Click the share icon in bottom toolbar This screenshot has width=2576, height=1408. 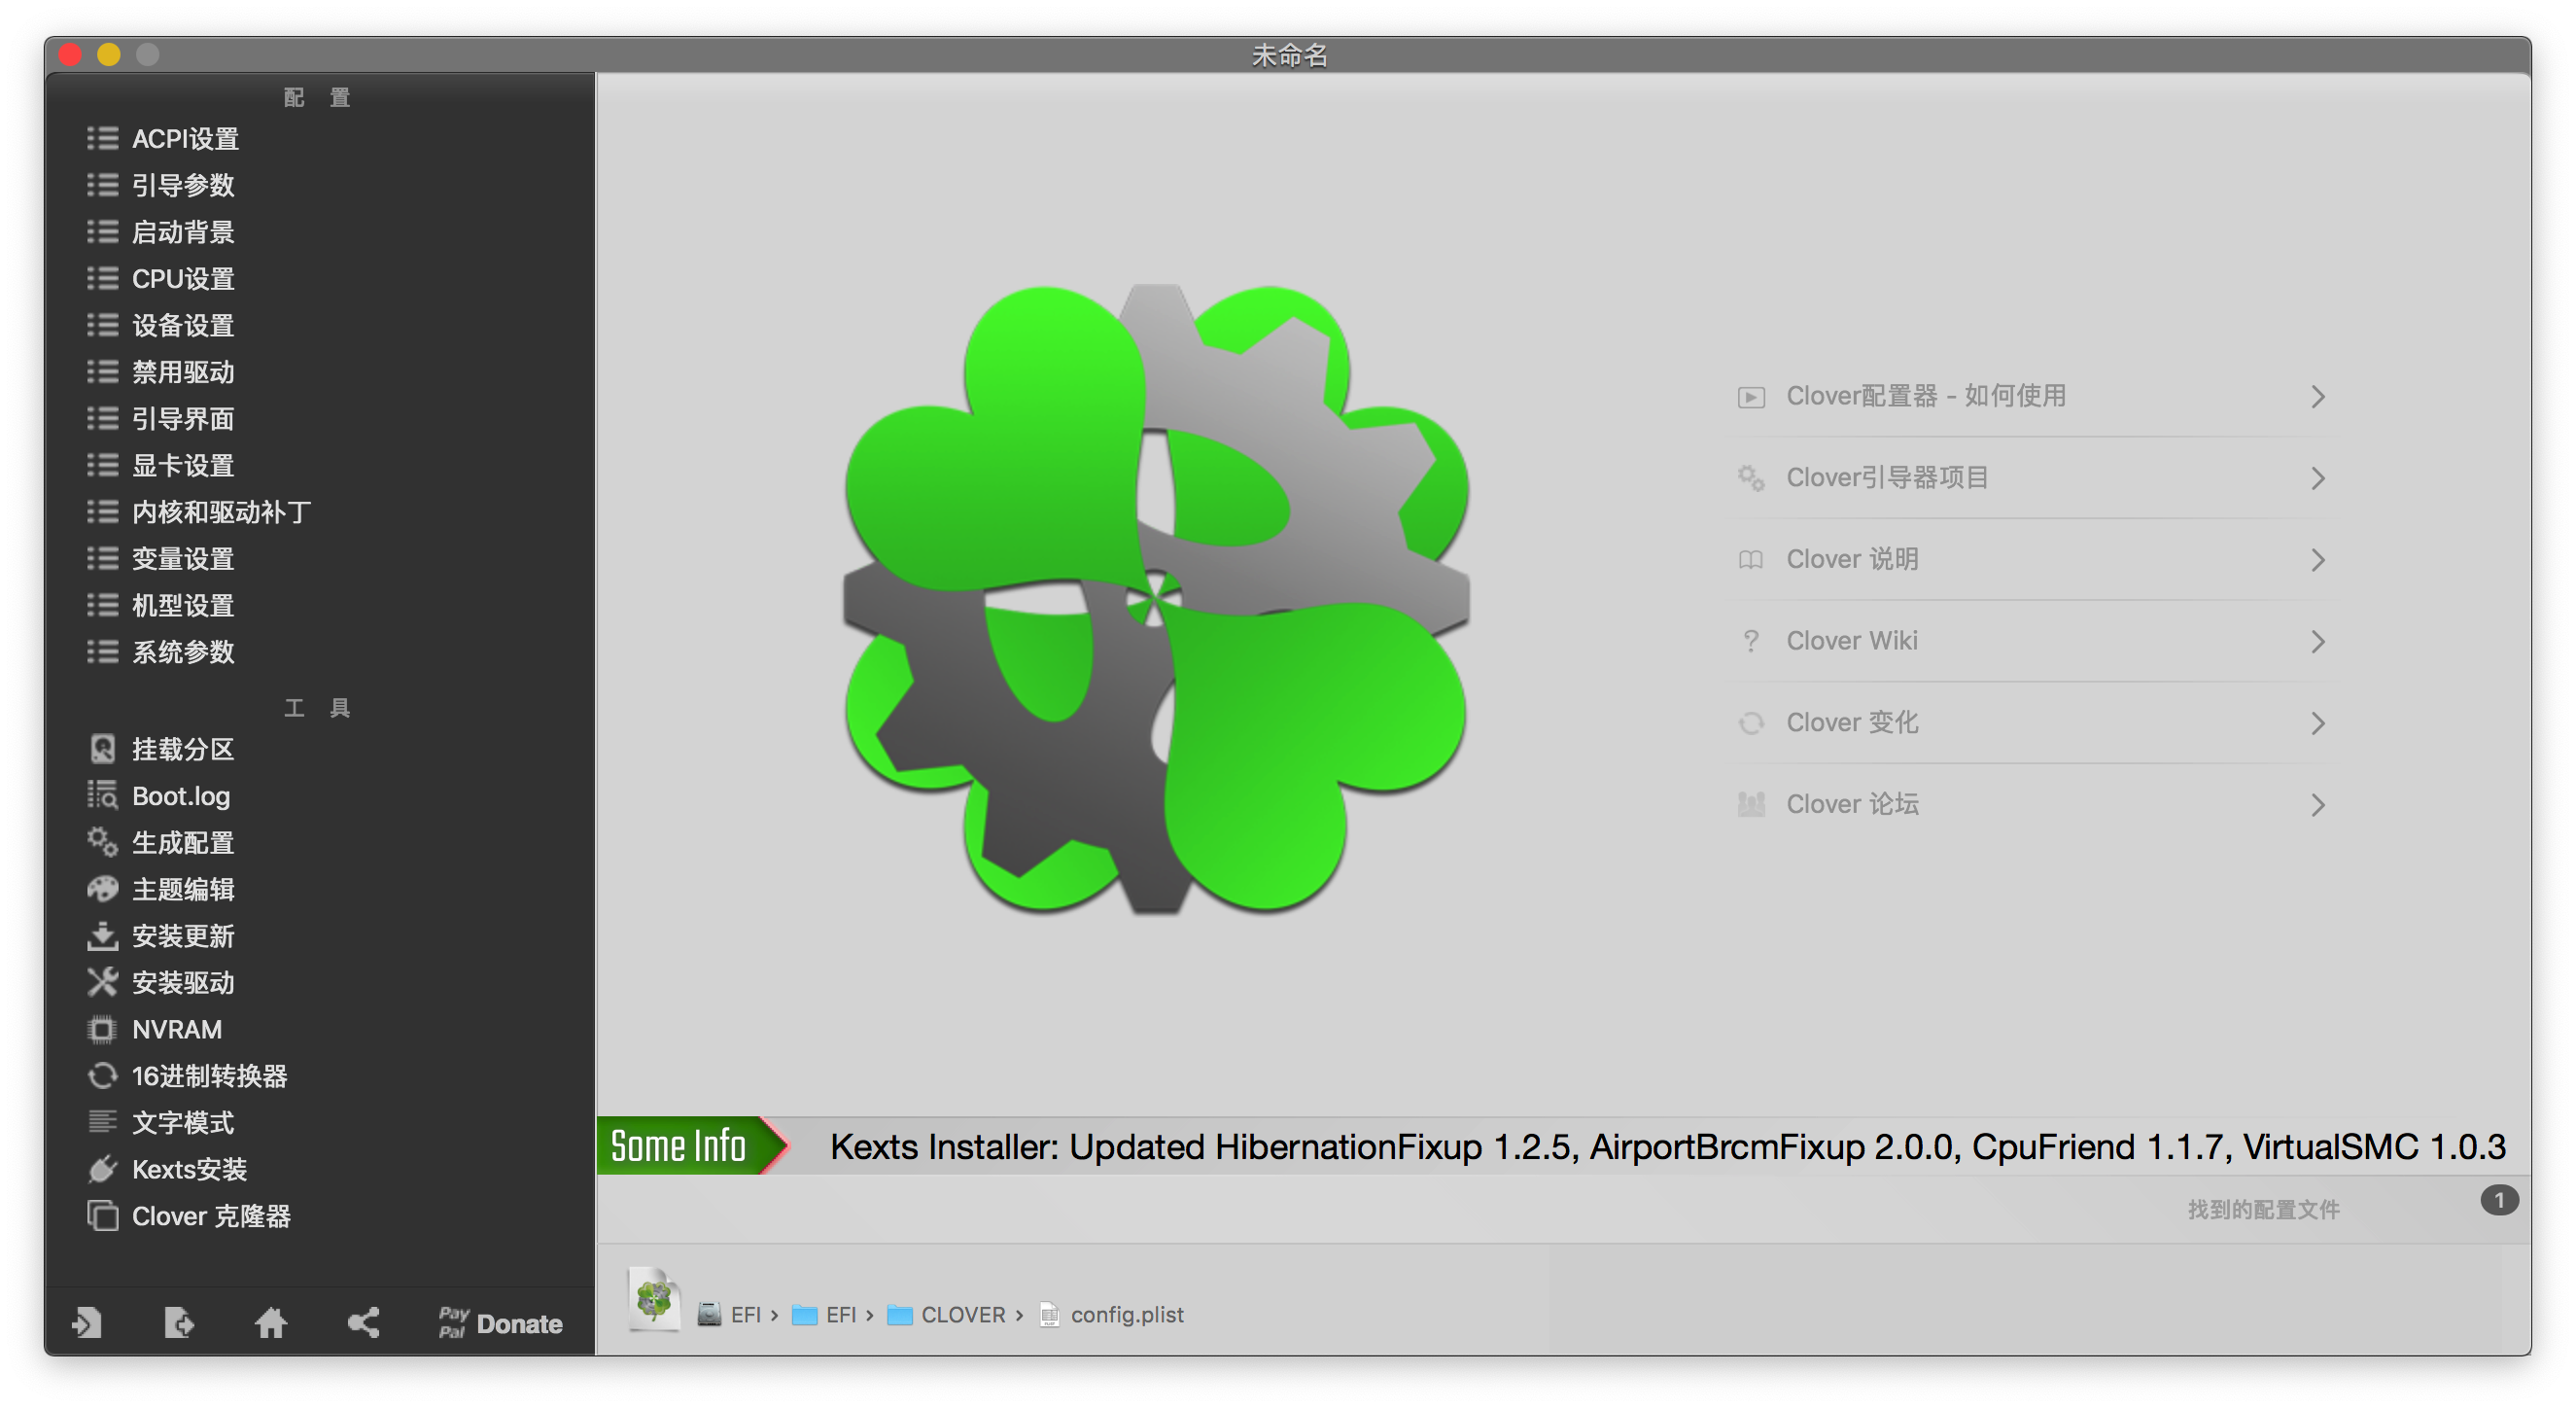363,1323
